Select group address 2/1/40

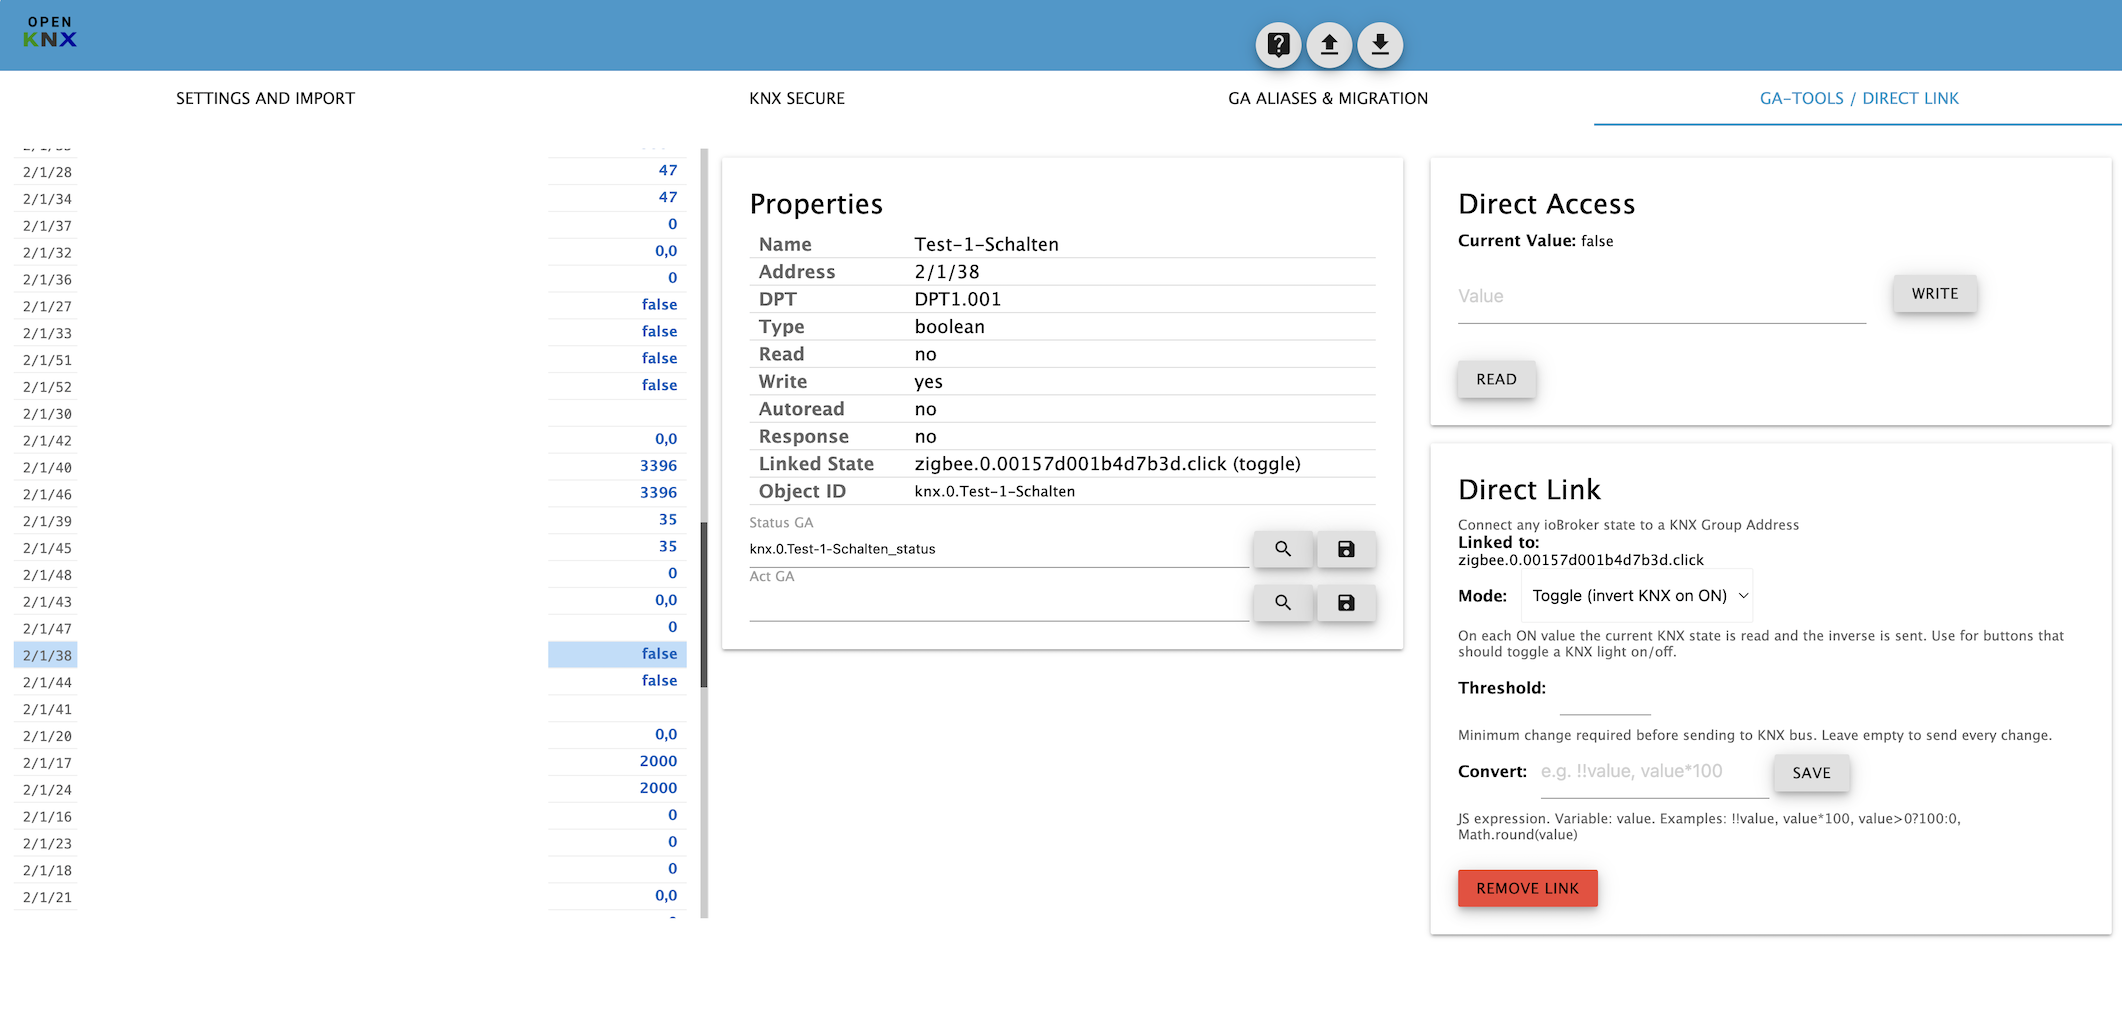pyautogui.click(x=47, y=468)
